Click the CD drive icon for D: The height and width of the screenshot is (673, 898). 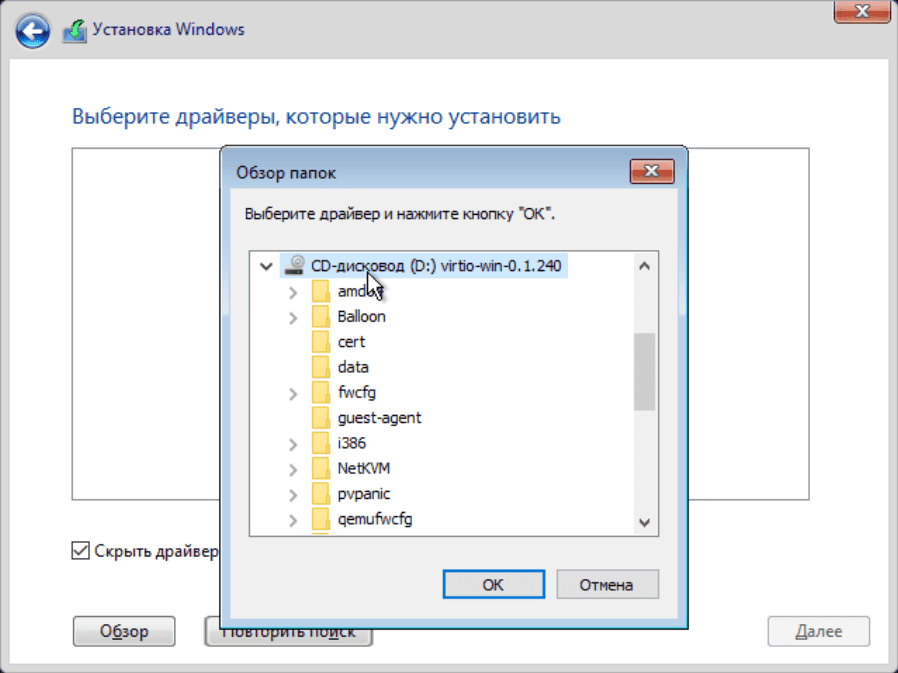[295, 265]
